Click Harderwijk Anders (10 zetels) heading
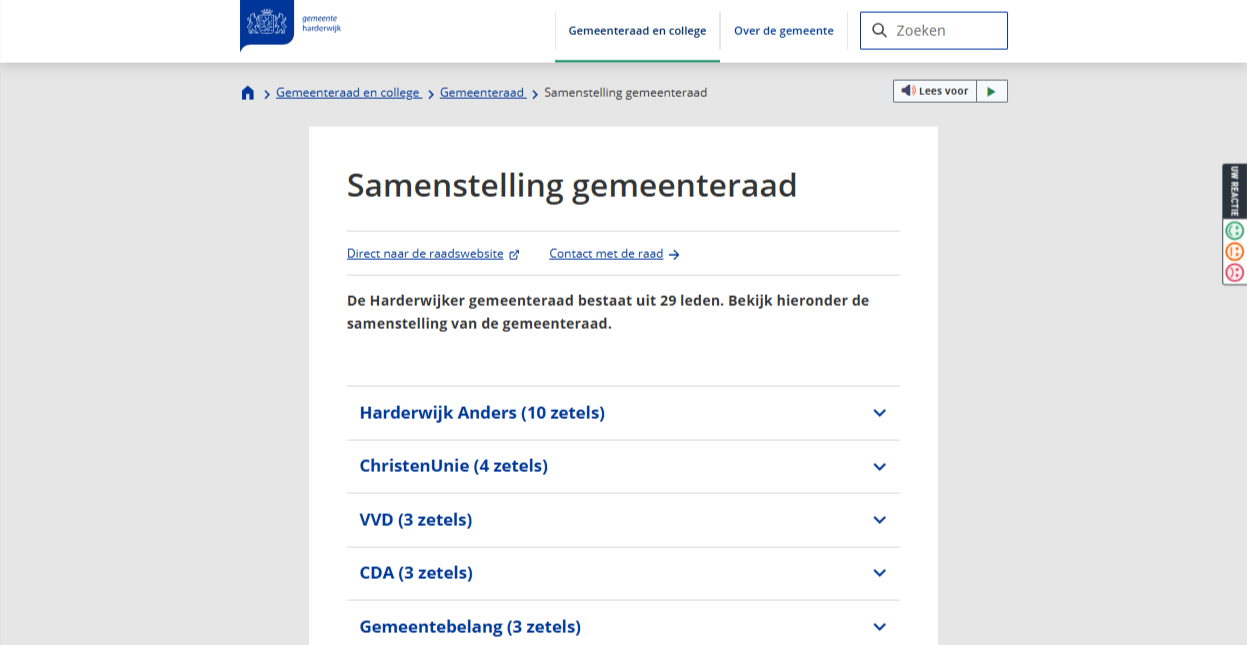Screen dimensions: 1247x645 click(x=482, y=413)
